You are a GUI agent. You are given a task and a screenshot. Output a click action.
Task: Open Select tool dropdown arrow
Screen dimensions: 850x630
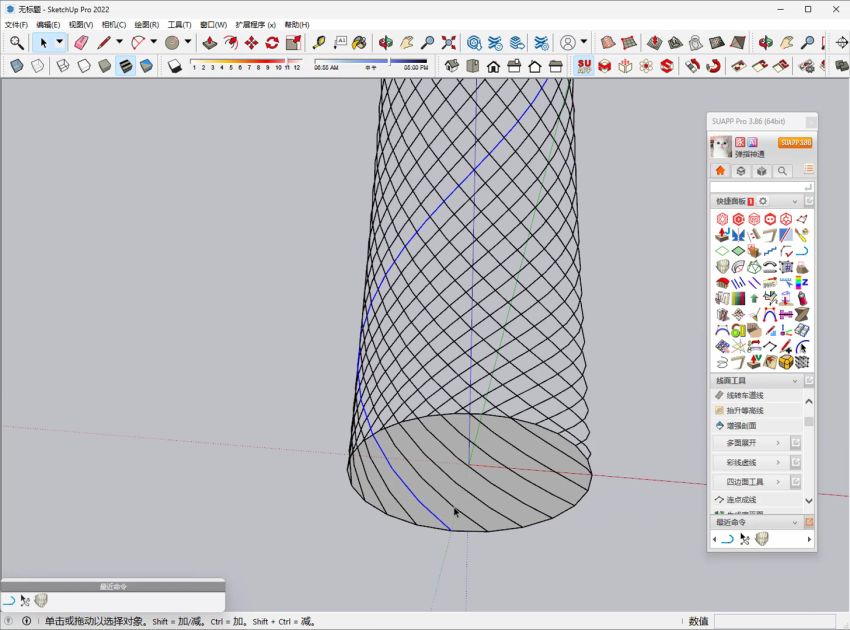tap(60, 42)
